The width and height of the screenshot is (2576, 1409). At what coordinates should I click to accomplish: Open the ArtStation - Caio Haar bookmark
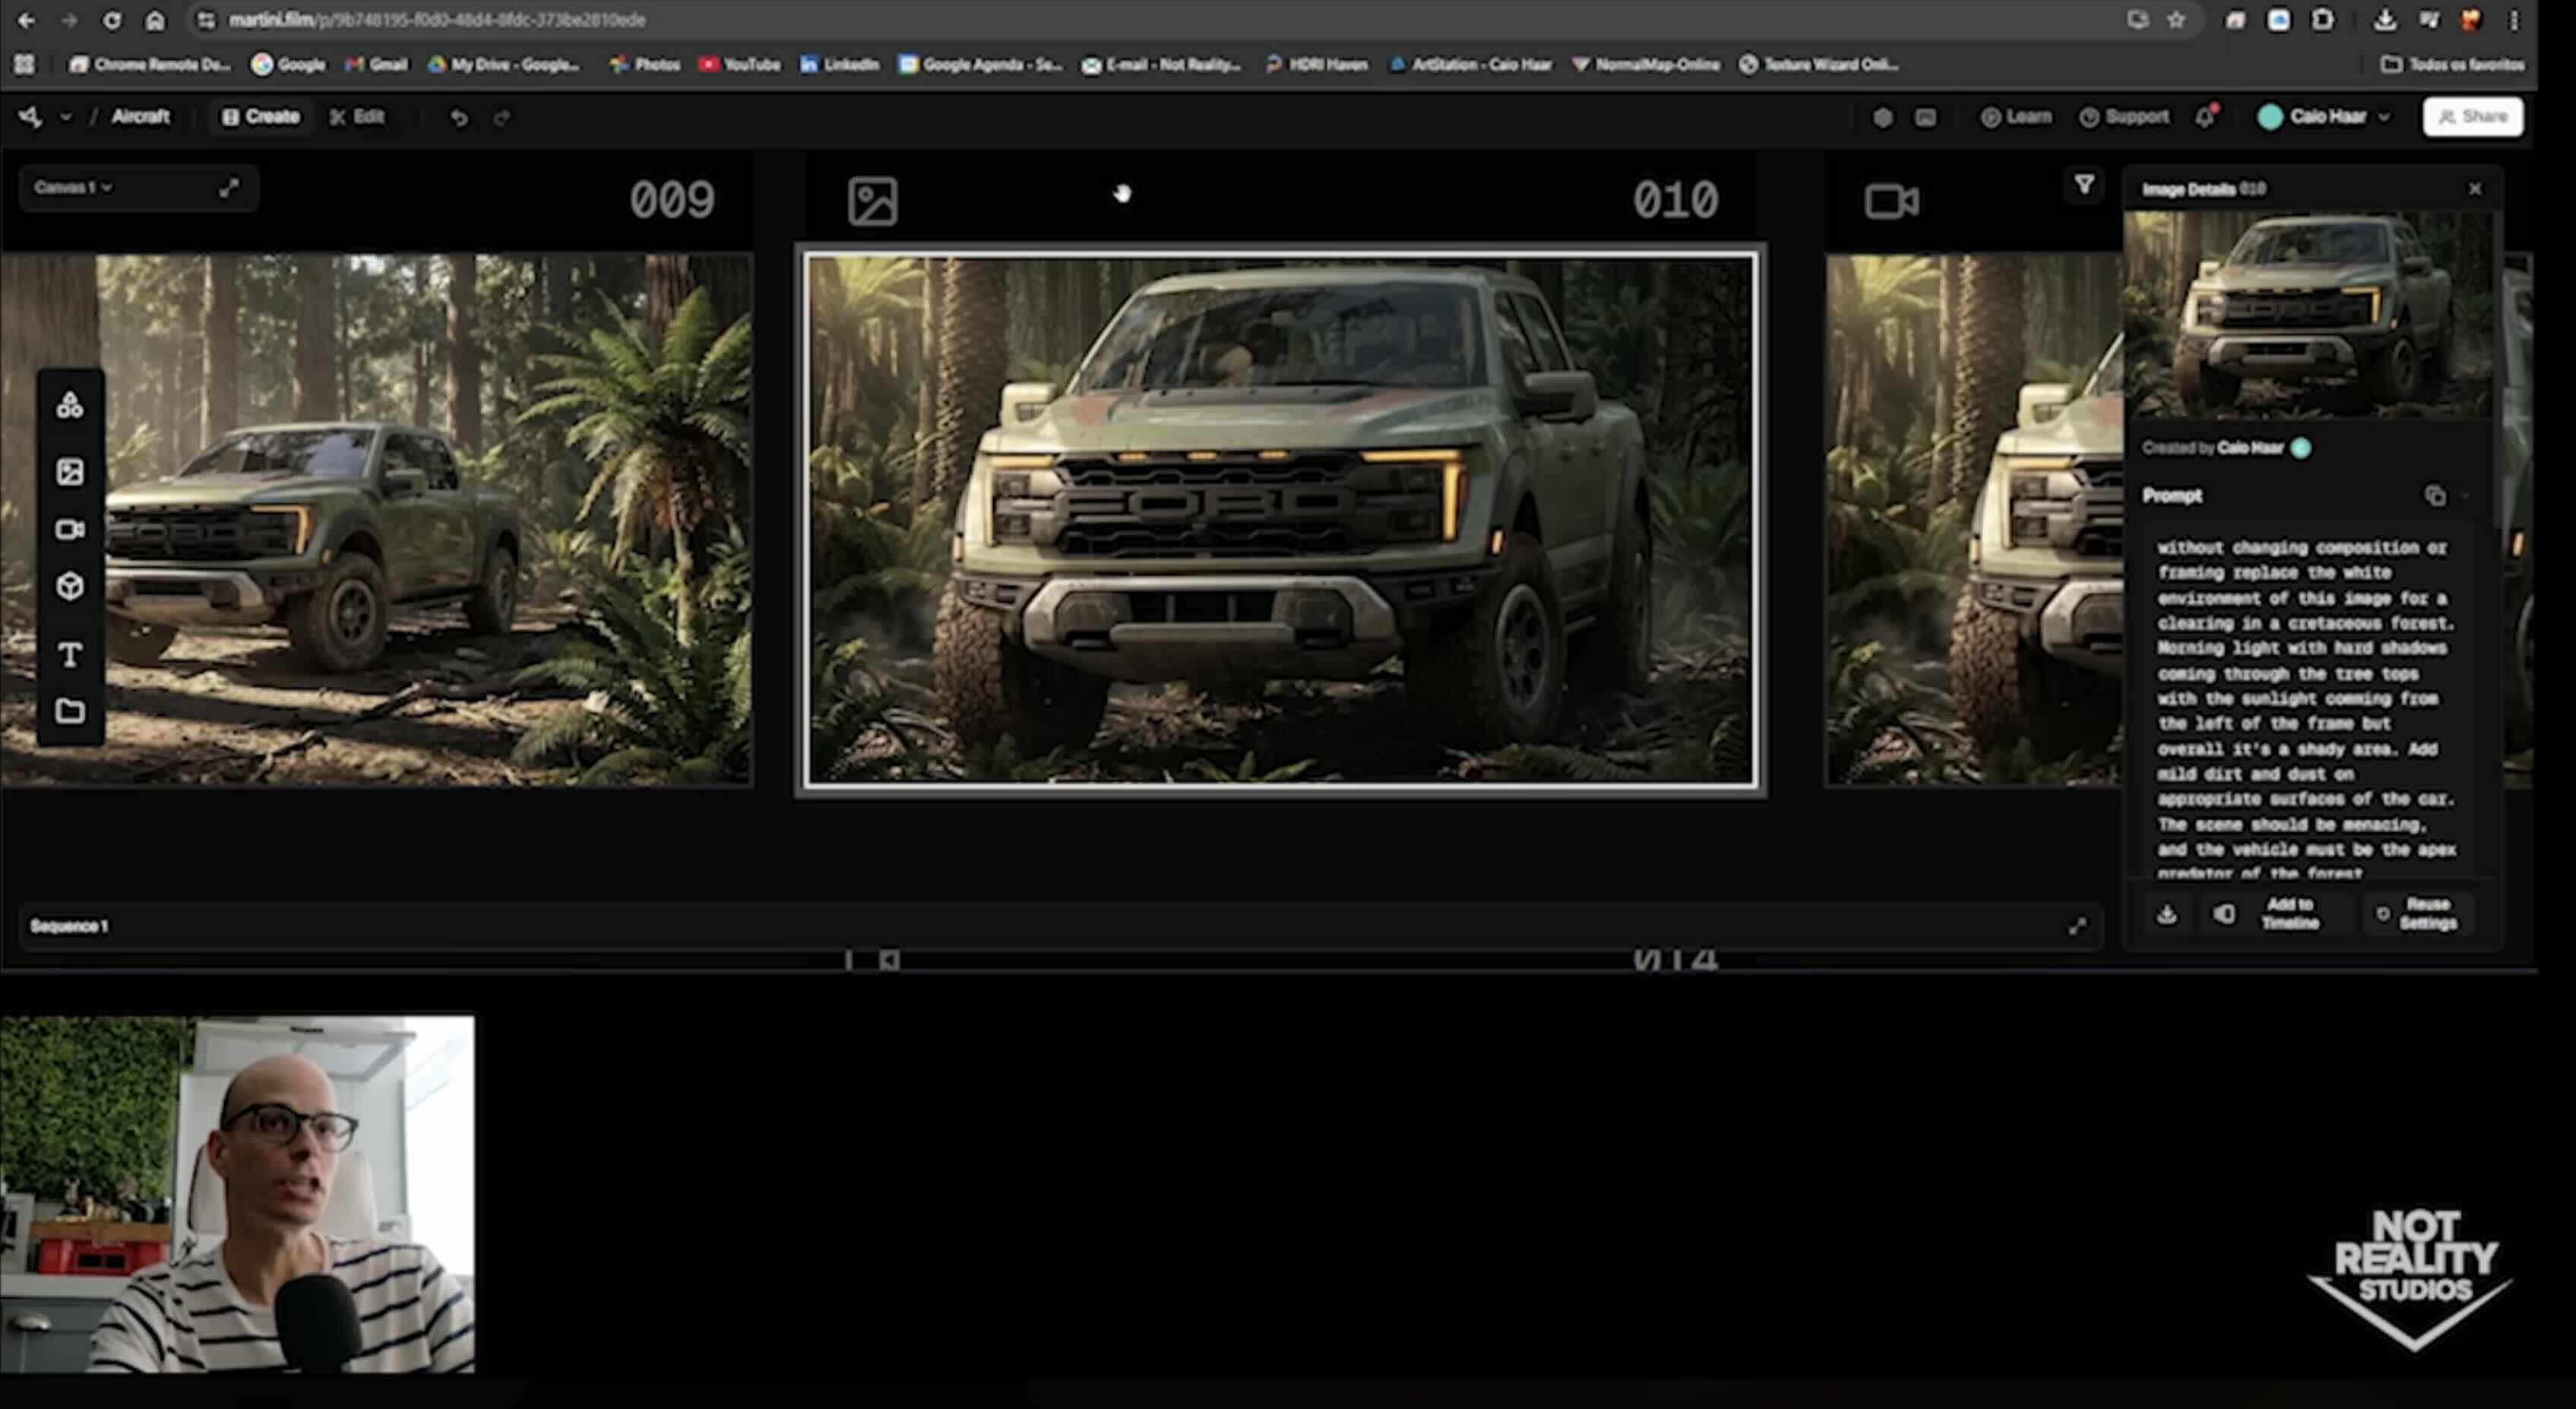tap(1470, 64)
